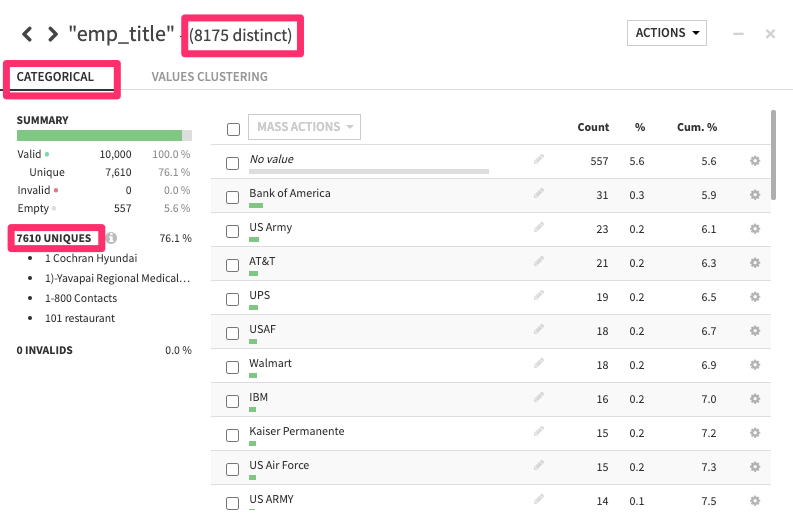Select the USAF row checkbox

tap(233, 332)
